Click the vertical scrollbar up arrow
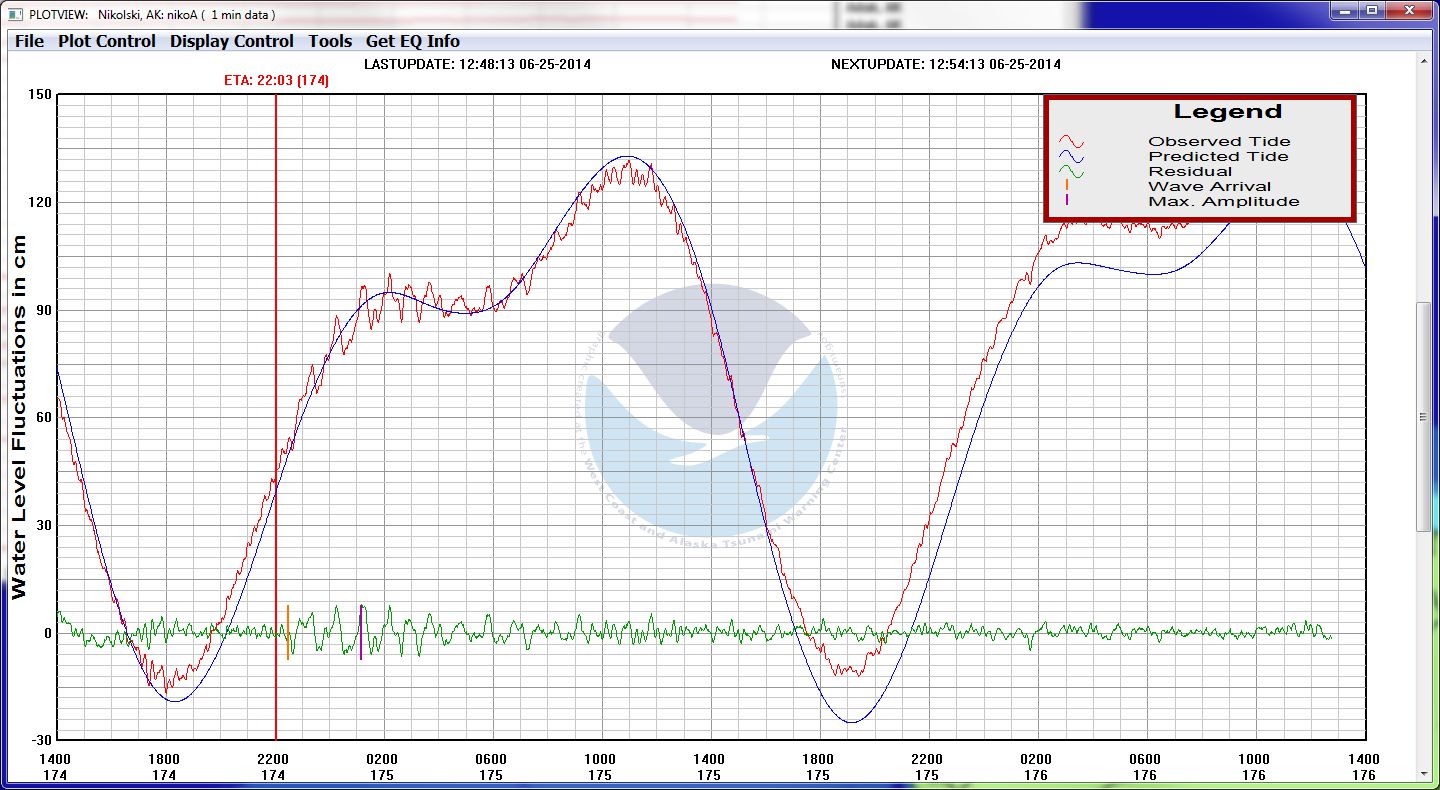 [1424, 61]
